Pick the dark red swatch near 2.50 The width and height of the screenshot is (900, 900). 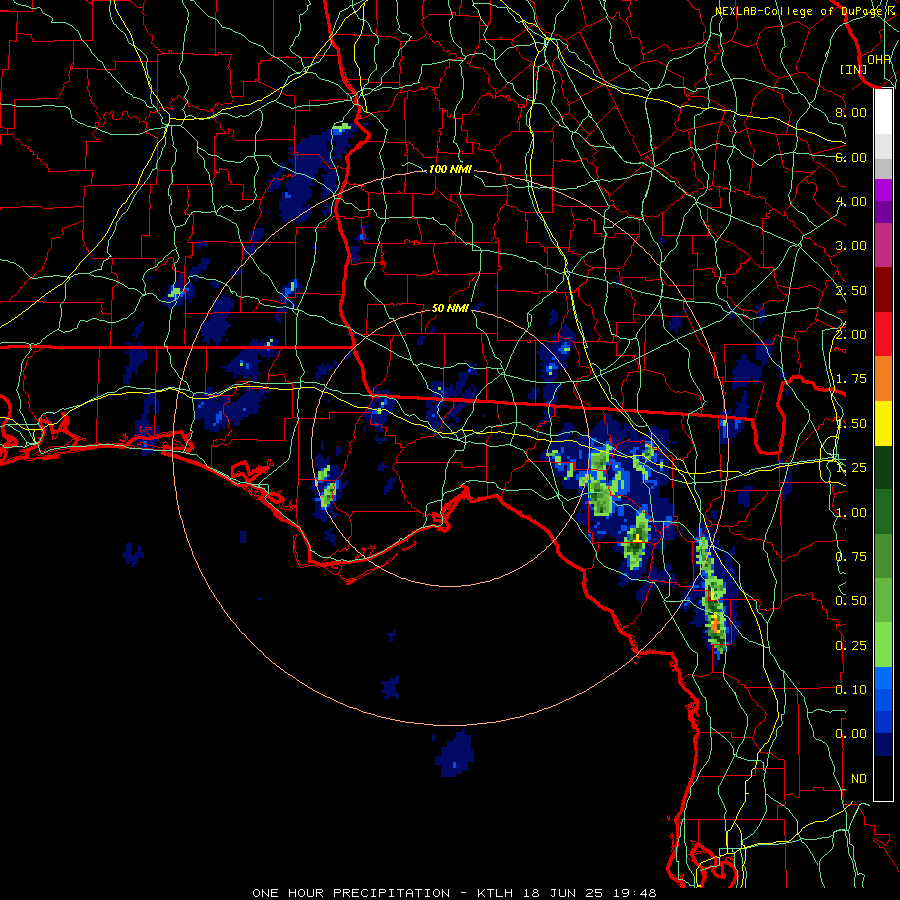(x=883, y=290)
